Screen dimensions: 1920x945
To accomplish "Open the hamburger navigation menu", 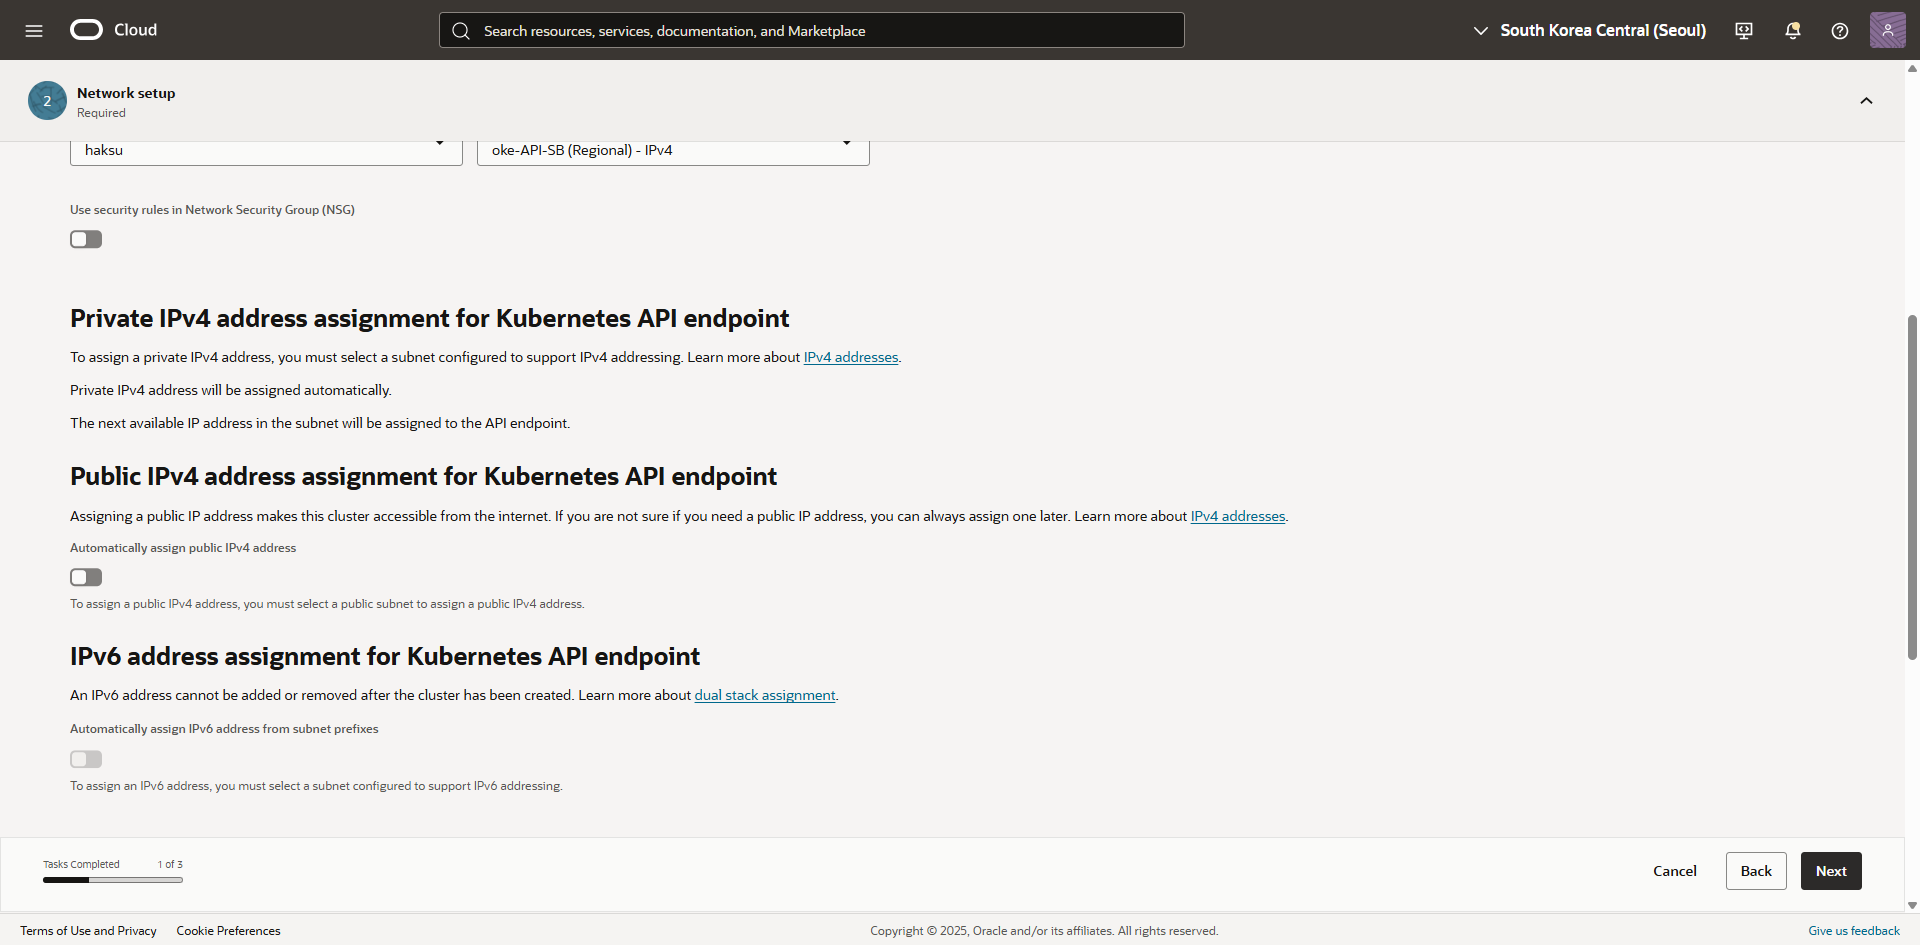I will click(34, 30).
